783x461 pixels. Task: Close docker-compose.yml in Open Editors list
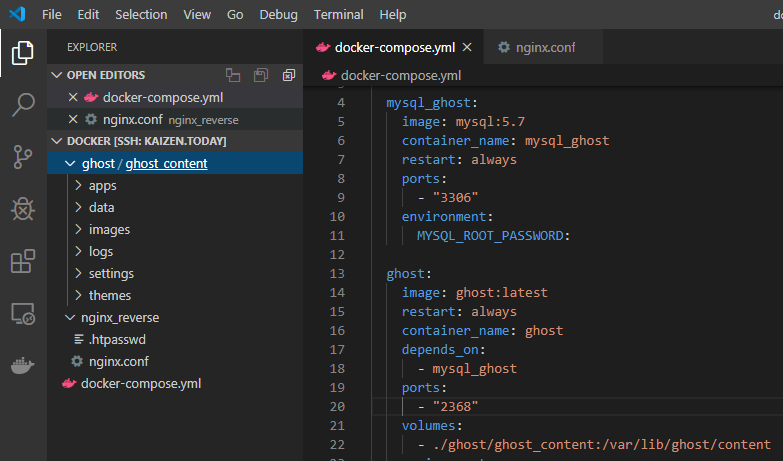point(72,97)
